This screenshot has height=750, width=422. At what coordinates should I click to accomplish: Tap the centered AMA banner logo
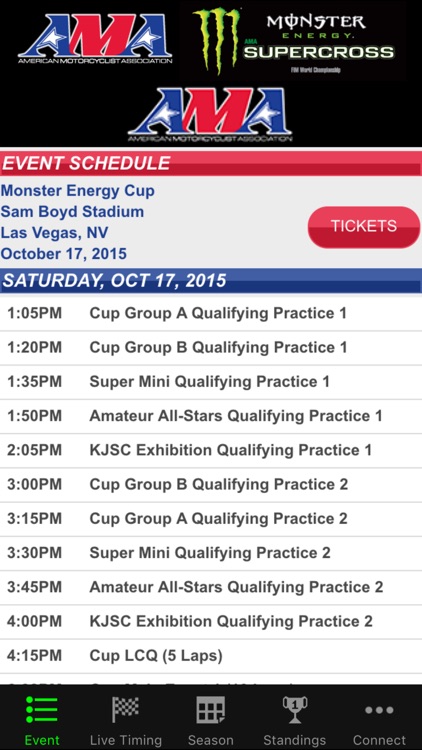coord(210,114)
